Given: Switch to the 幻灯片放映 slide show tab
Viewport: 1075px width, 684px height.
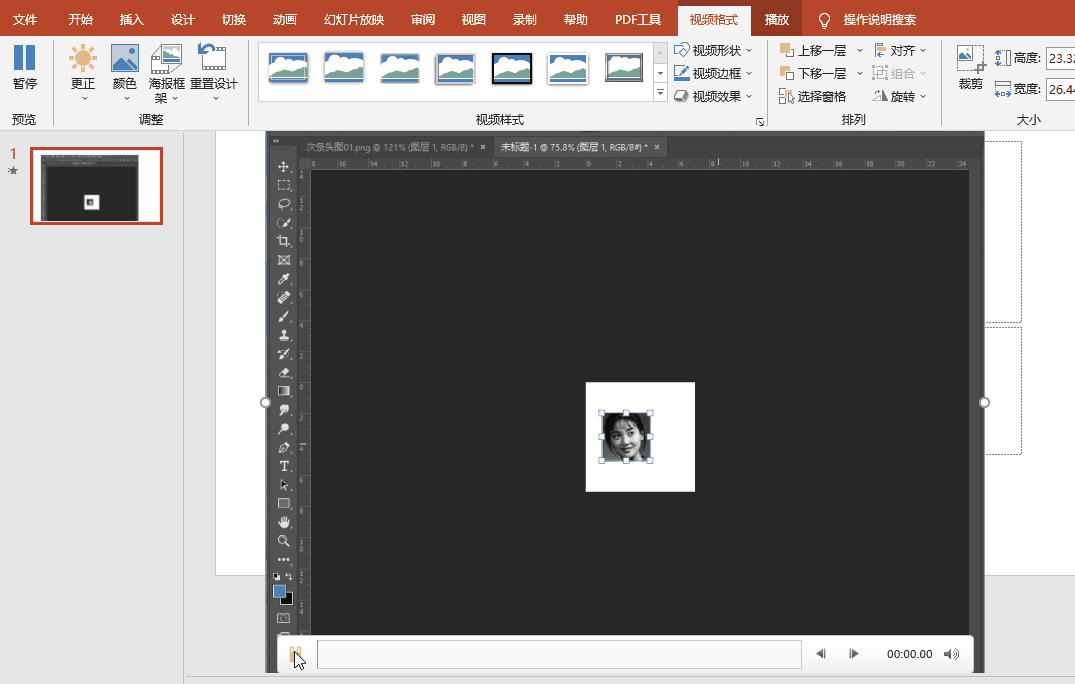Looking at the screenshot, I should pyautogui.click(x=354, y=19).
